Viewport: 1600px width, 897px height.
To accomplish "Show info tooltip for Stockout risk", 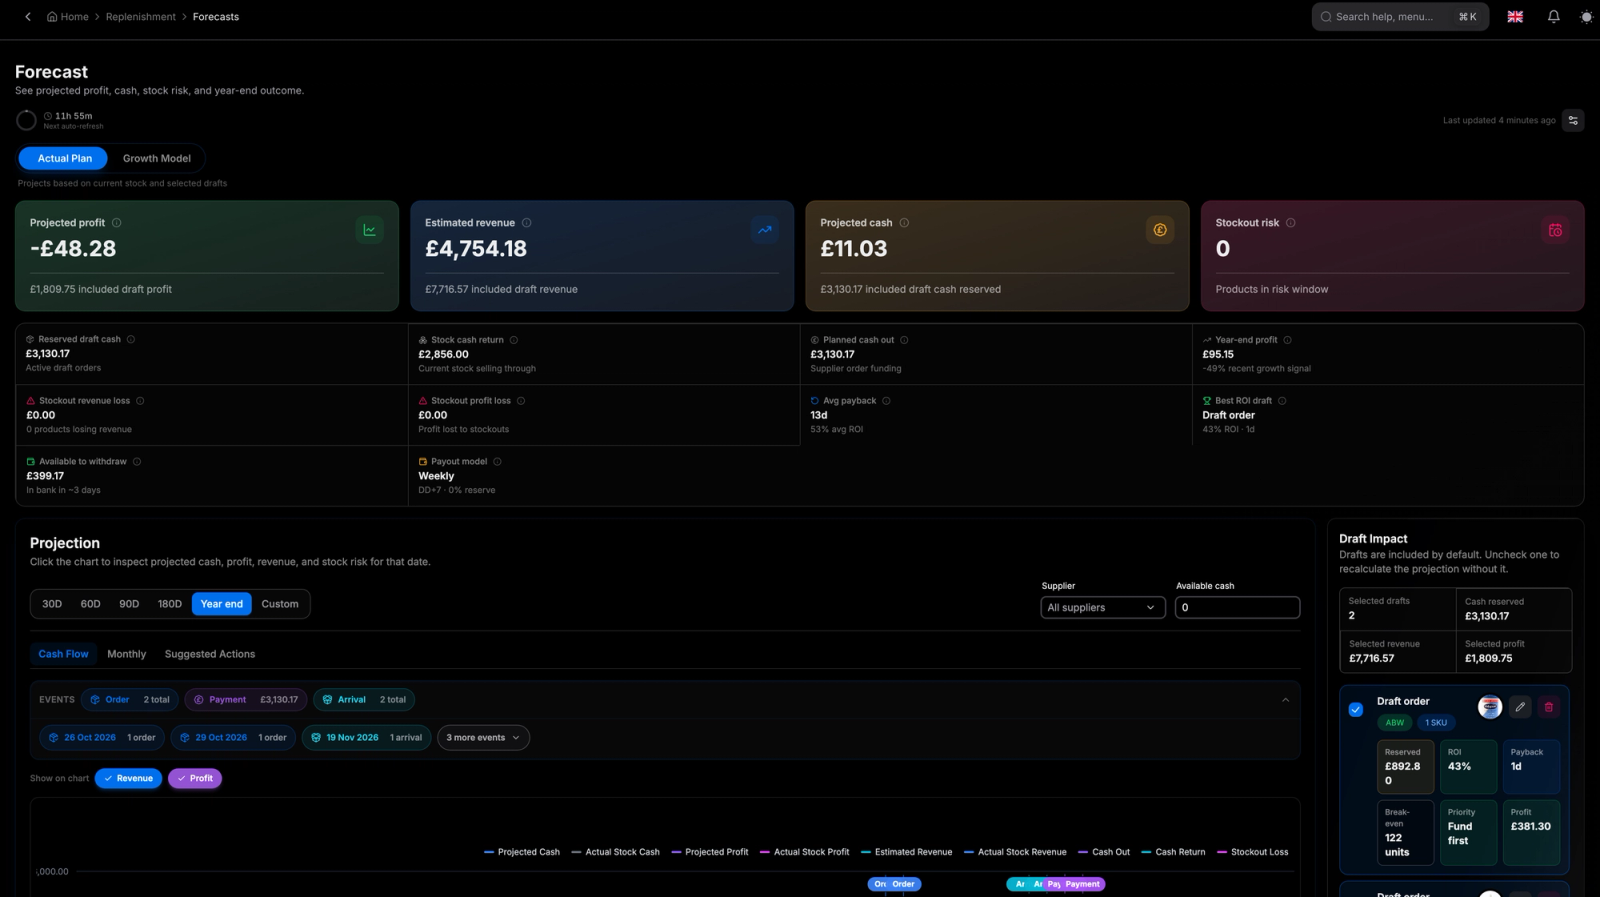I will [x=1291, y=223].
